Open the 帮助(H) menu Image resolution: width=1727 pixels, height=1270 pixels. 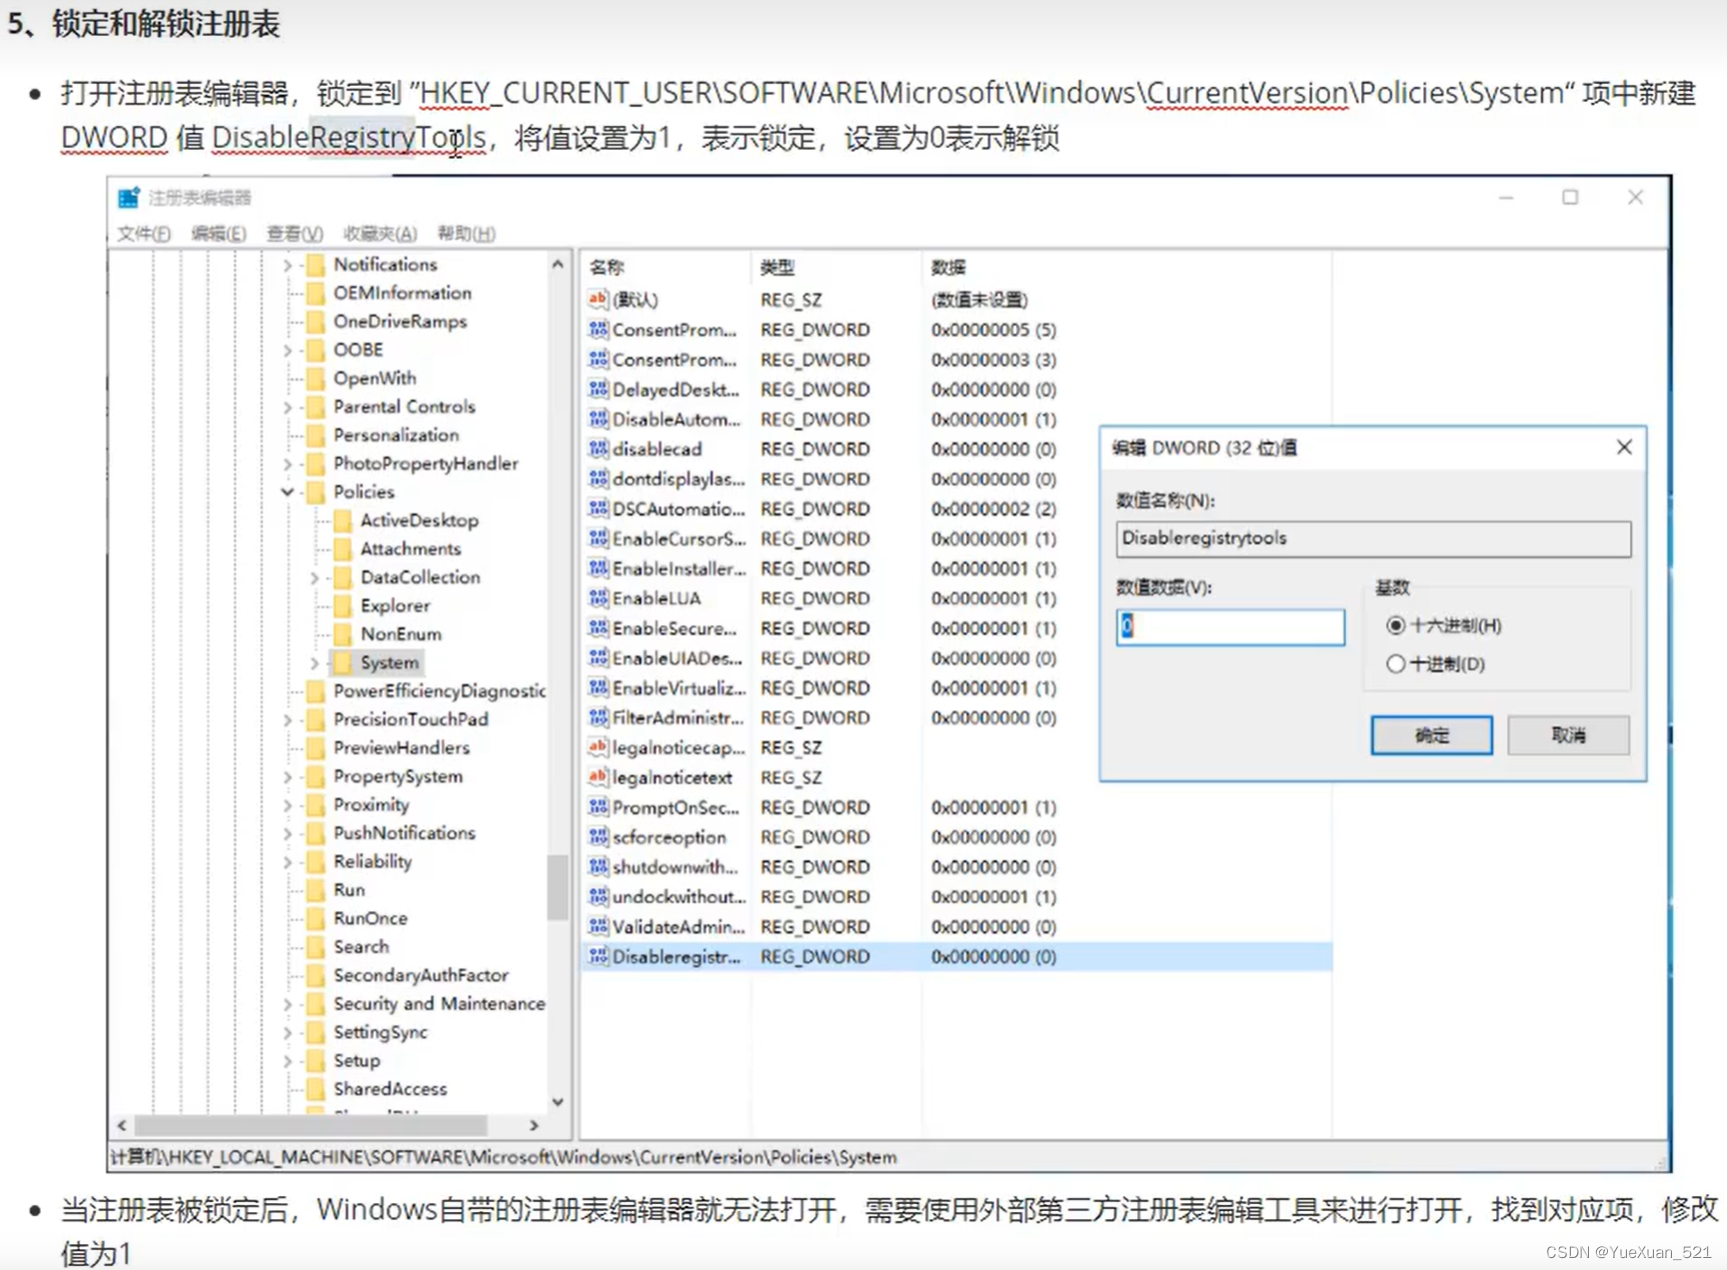tap(466, 234)
